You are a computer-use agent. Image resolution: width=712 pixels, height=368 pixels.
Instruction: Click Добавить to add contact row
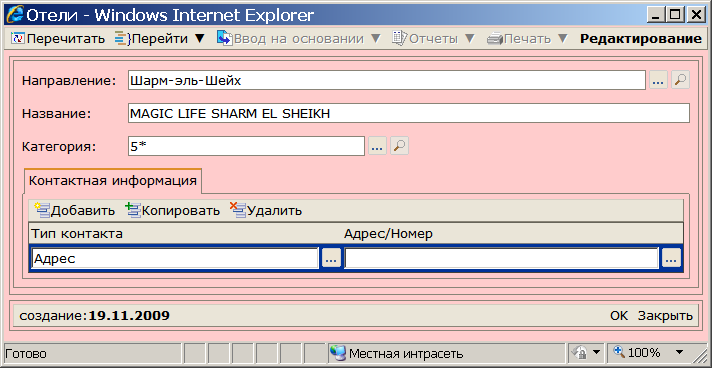click(75, 210)
